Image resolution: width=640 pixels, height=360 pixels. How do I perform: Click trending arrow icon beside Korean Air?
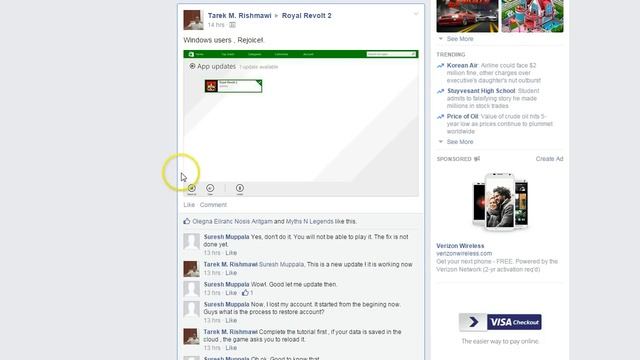(440, 66)
